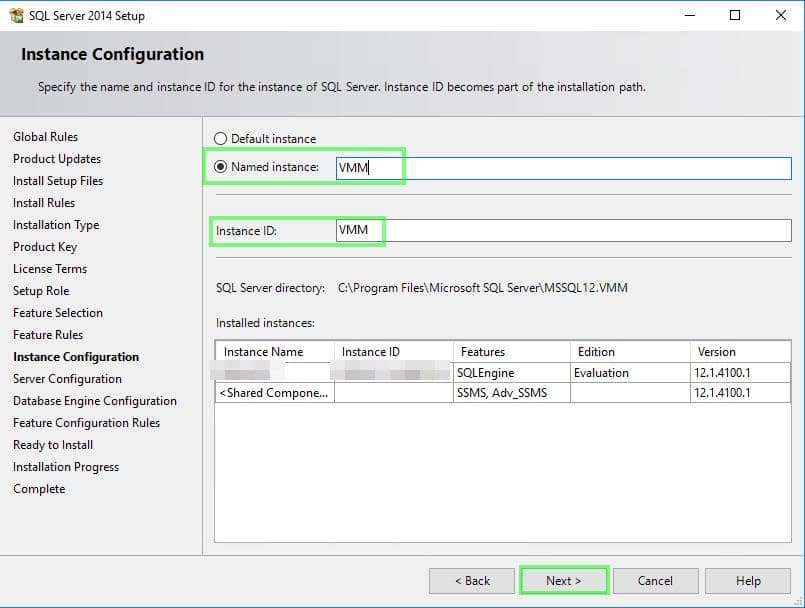Minimize the setup window
The image size is (805, 608).
point(690,15)
